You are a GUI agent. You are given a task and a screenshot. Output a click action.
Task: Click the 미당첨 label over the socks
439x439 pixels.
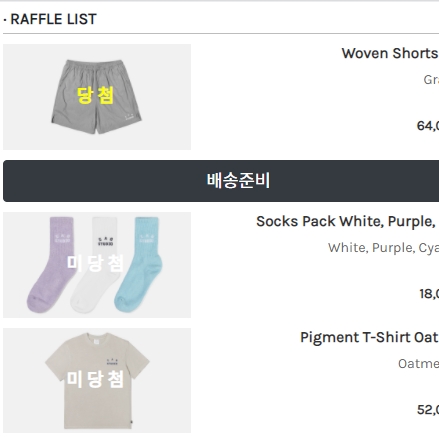(95, 263)
